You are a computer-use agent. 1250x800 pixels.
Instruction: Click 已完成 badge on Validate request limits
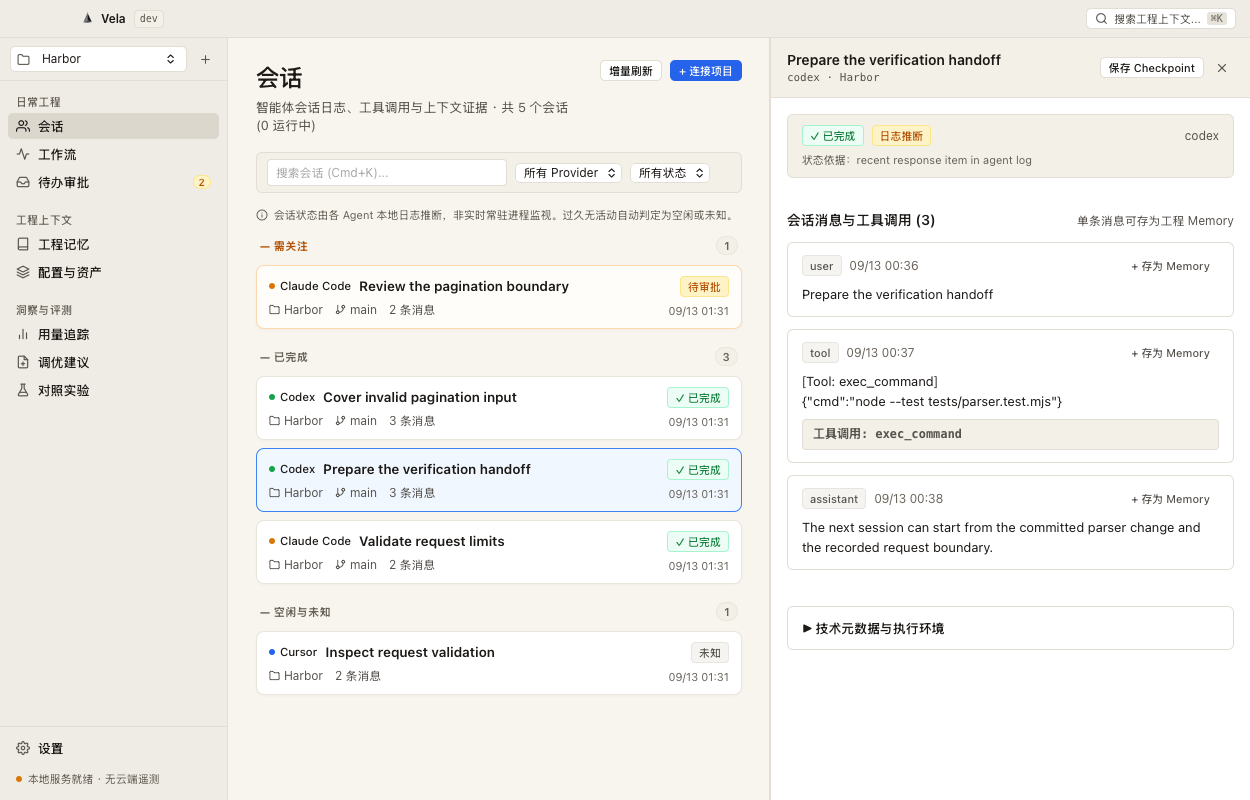pyautogui.click(x=698, y=542)
